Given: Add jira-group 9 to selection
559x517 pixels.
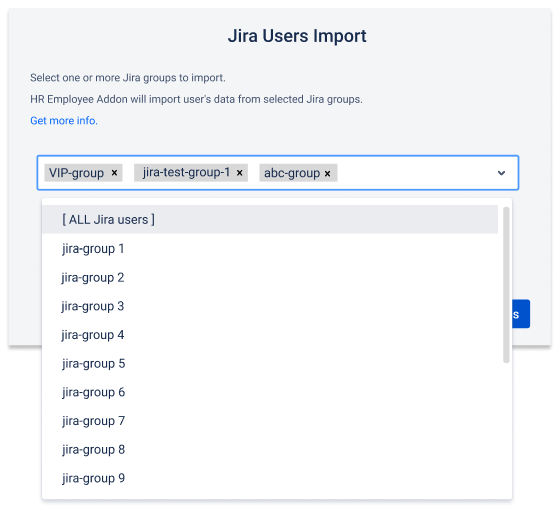Looking at the screenshot, I should click(270, 478).
